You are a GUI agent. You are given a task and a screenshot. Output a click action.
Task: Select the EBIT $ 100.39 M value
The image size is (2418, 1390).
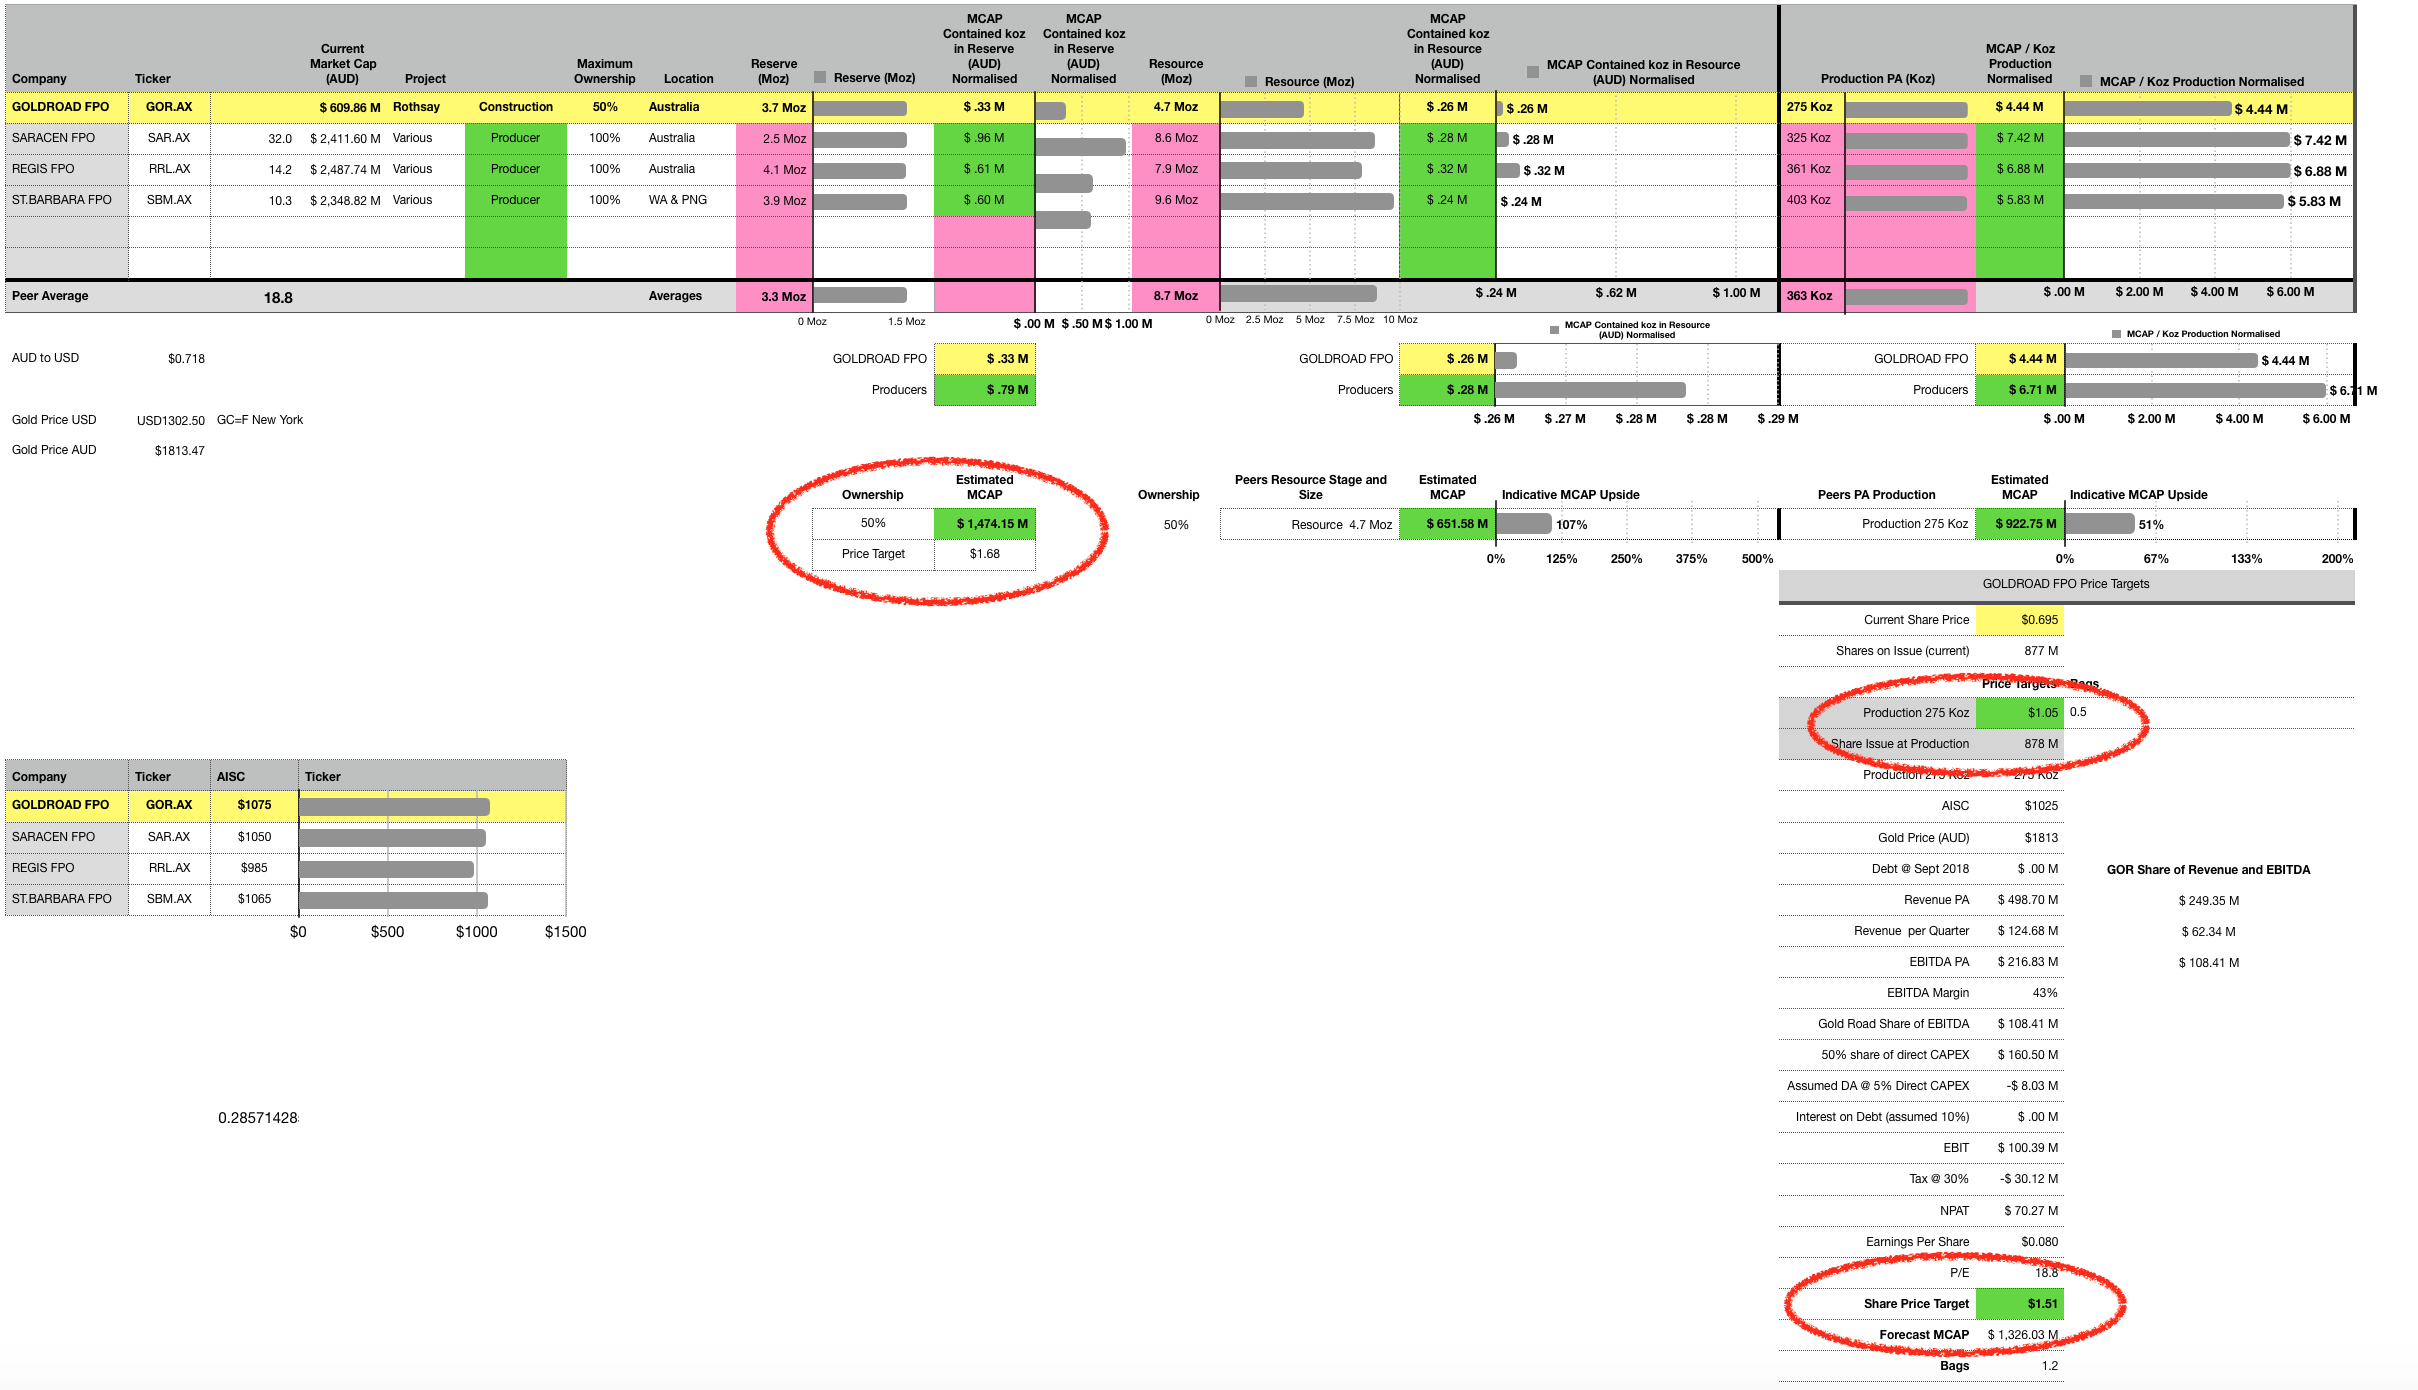coord(2028,1148)
